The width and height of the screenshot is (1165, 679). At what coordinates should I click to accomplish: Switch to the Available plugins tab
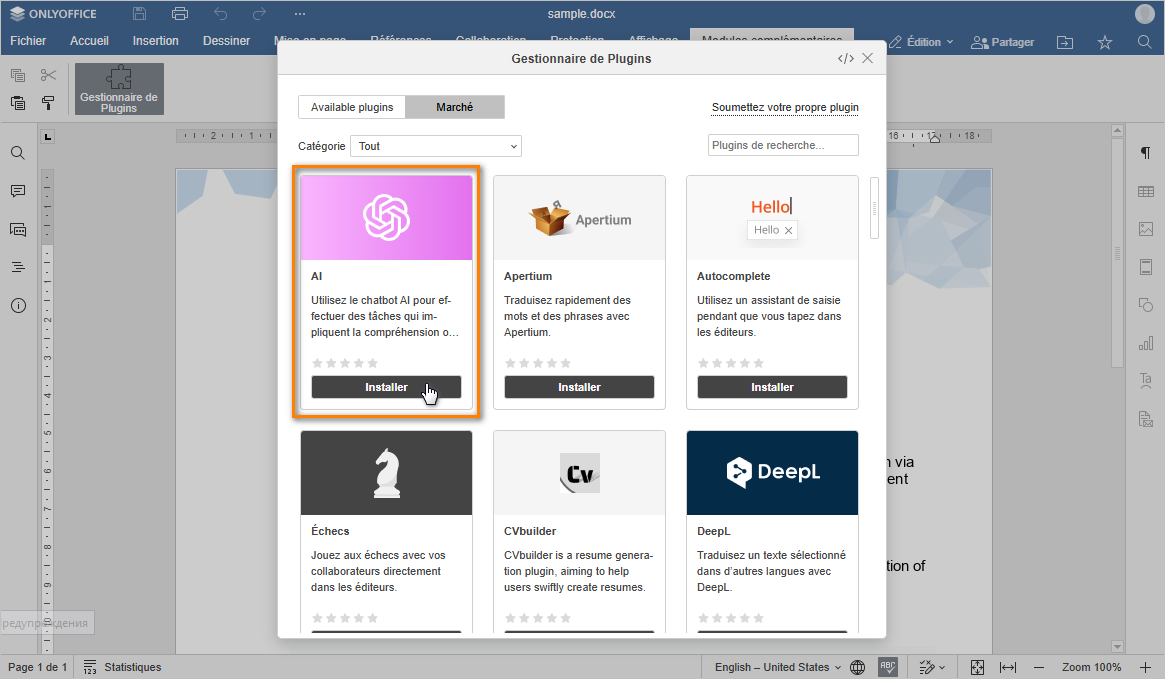tap(351, 106)
